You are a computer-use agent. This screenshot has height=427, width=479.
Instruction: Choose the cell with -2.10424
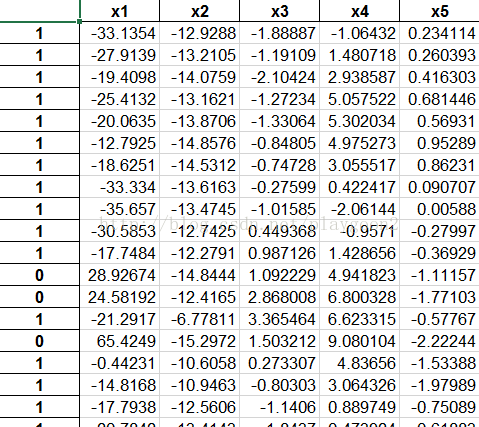click(x=280, y=77)
